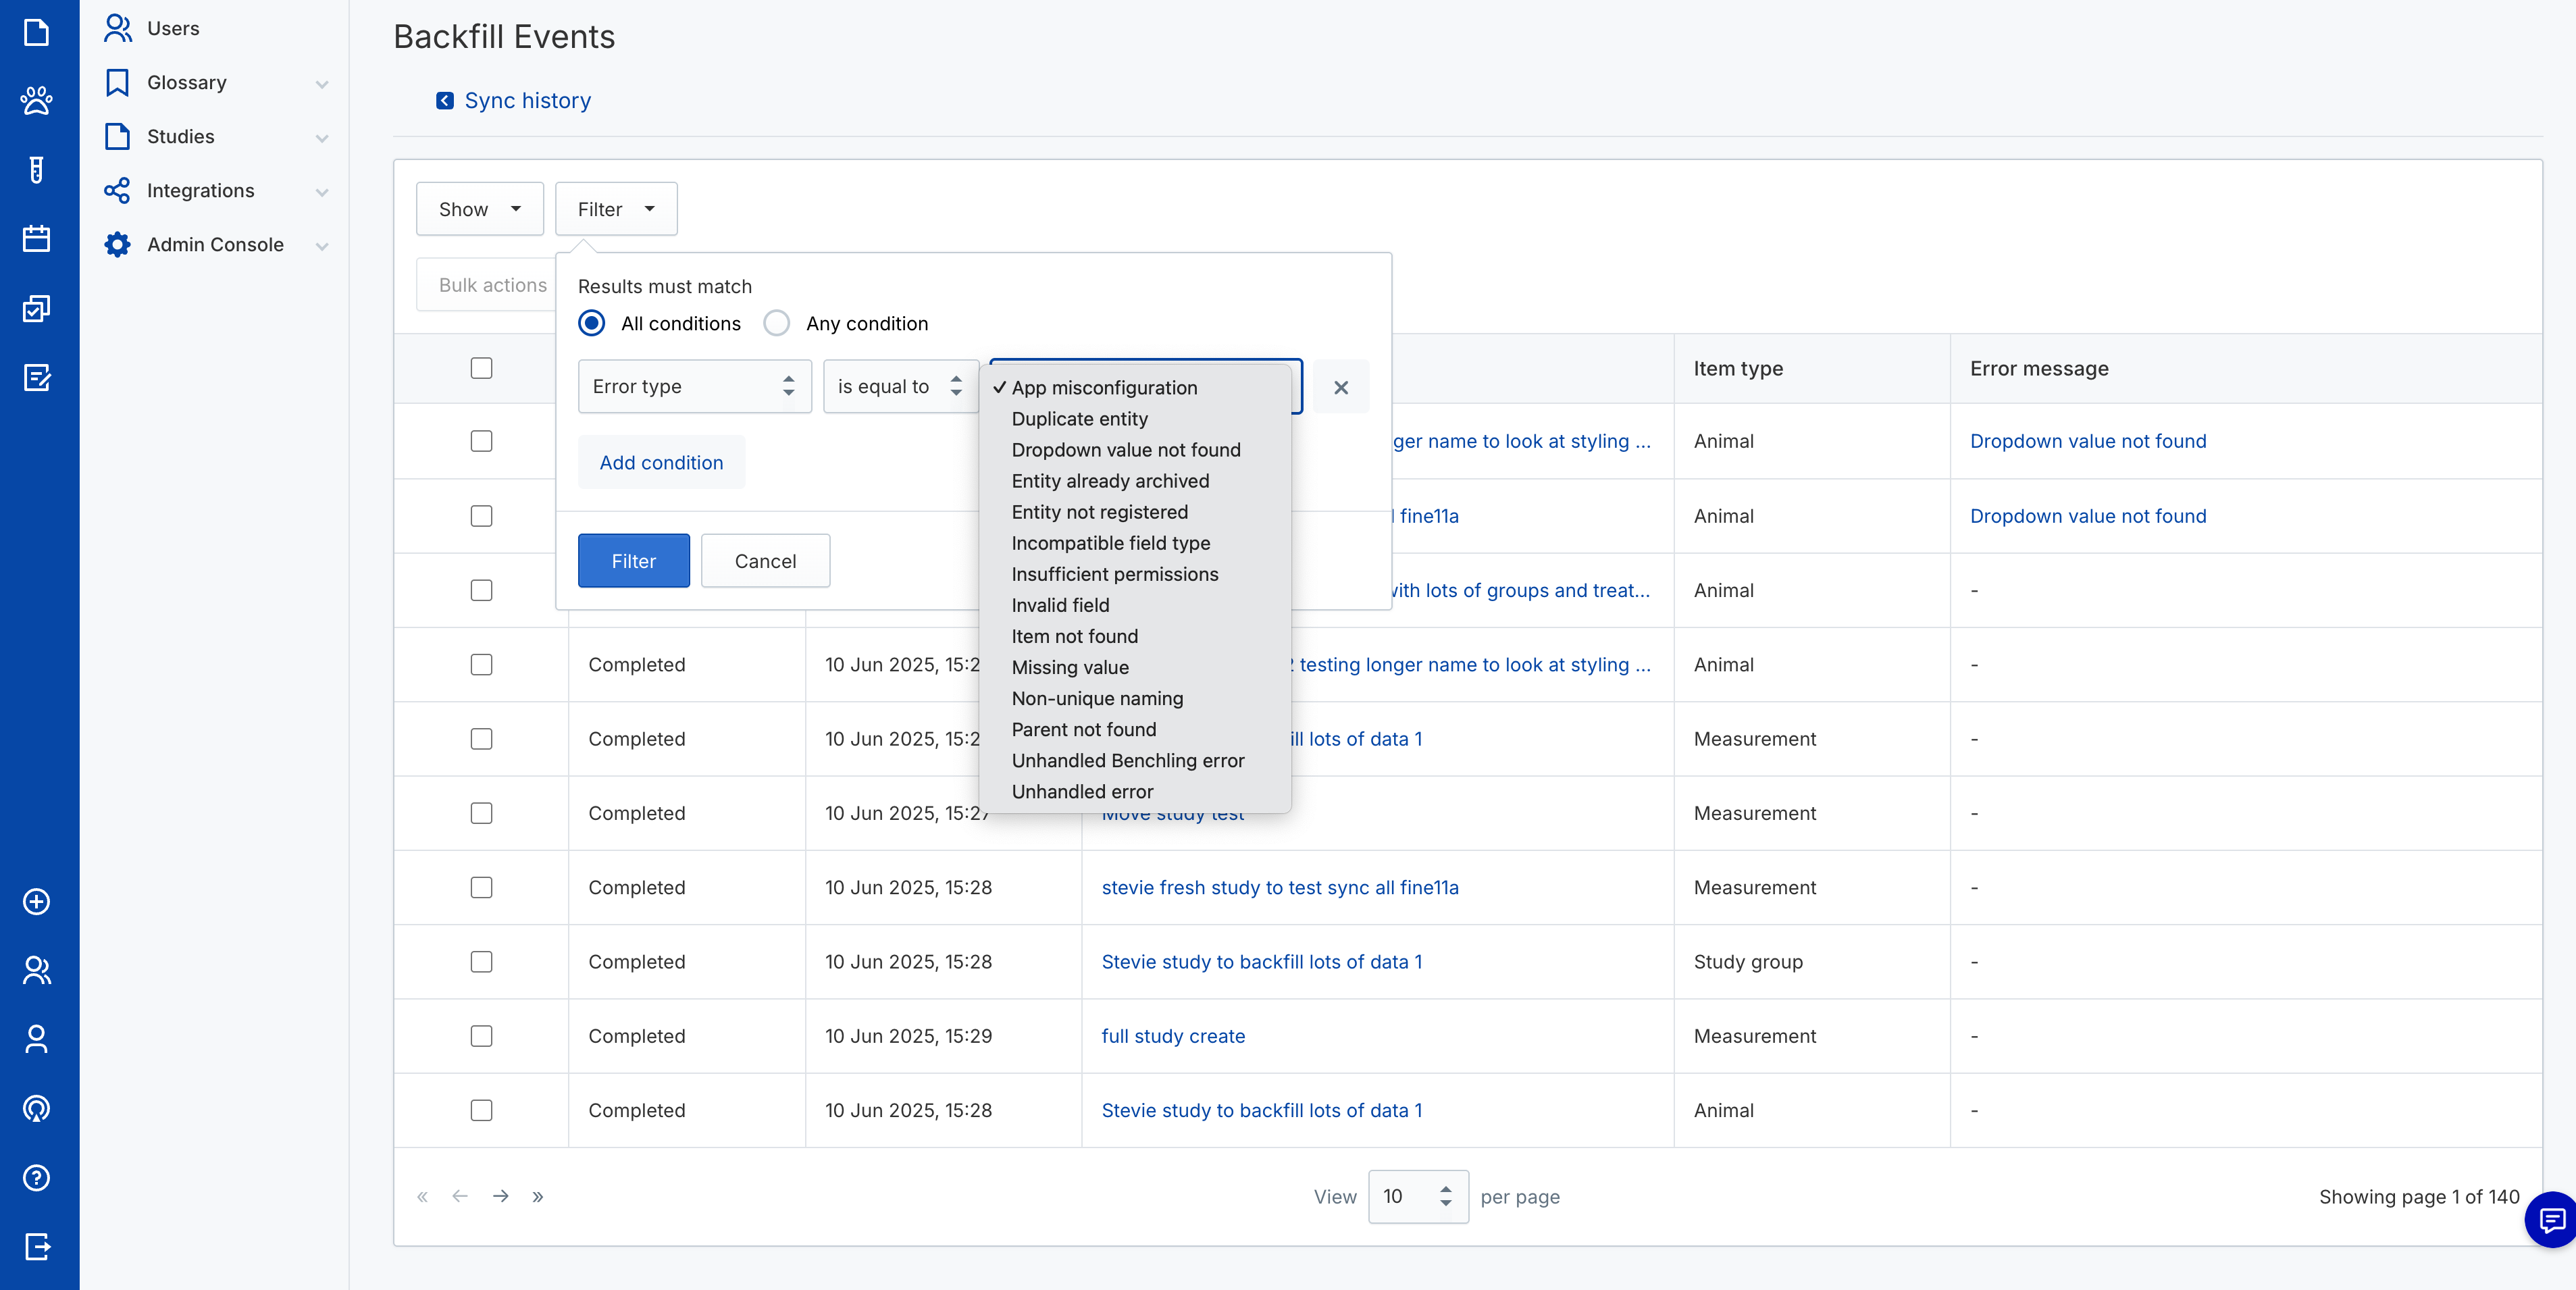Image resolution: width=2576 pixels, height=1290 pixels.
Task: Click the Admin Console gear icon
Action: point(117,244)
